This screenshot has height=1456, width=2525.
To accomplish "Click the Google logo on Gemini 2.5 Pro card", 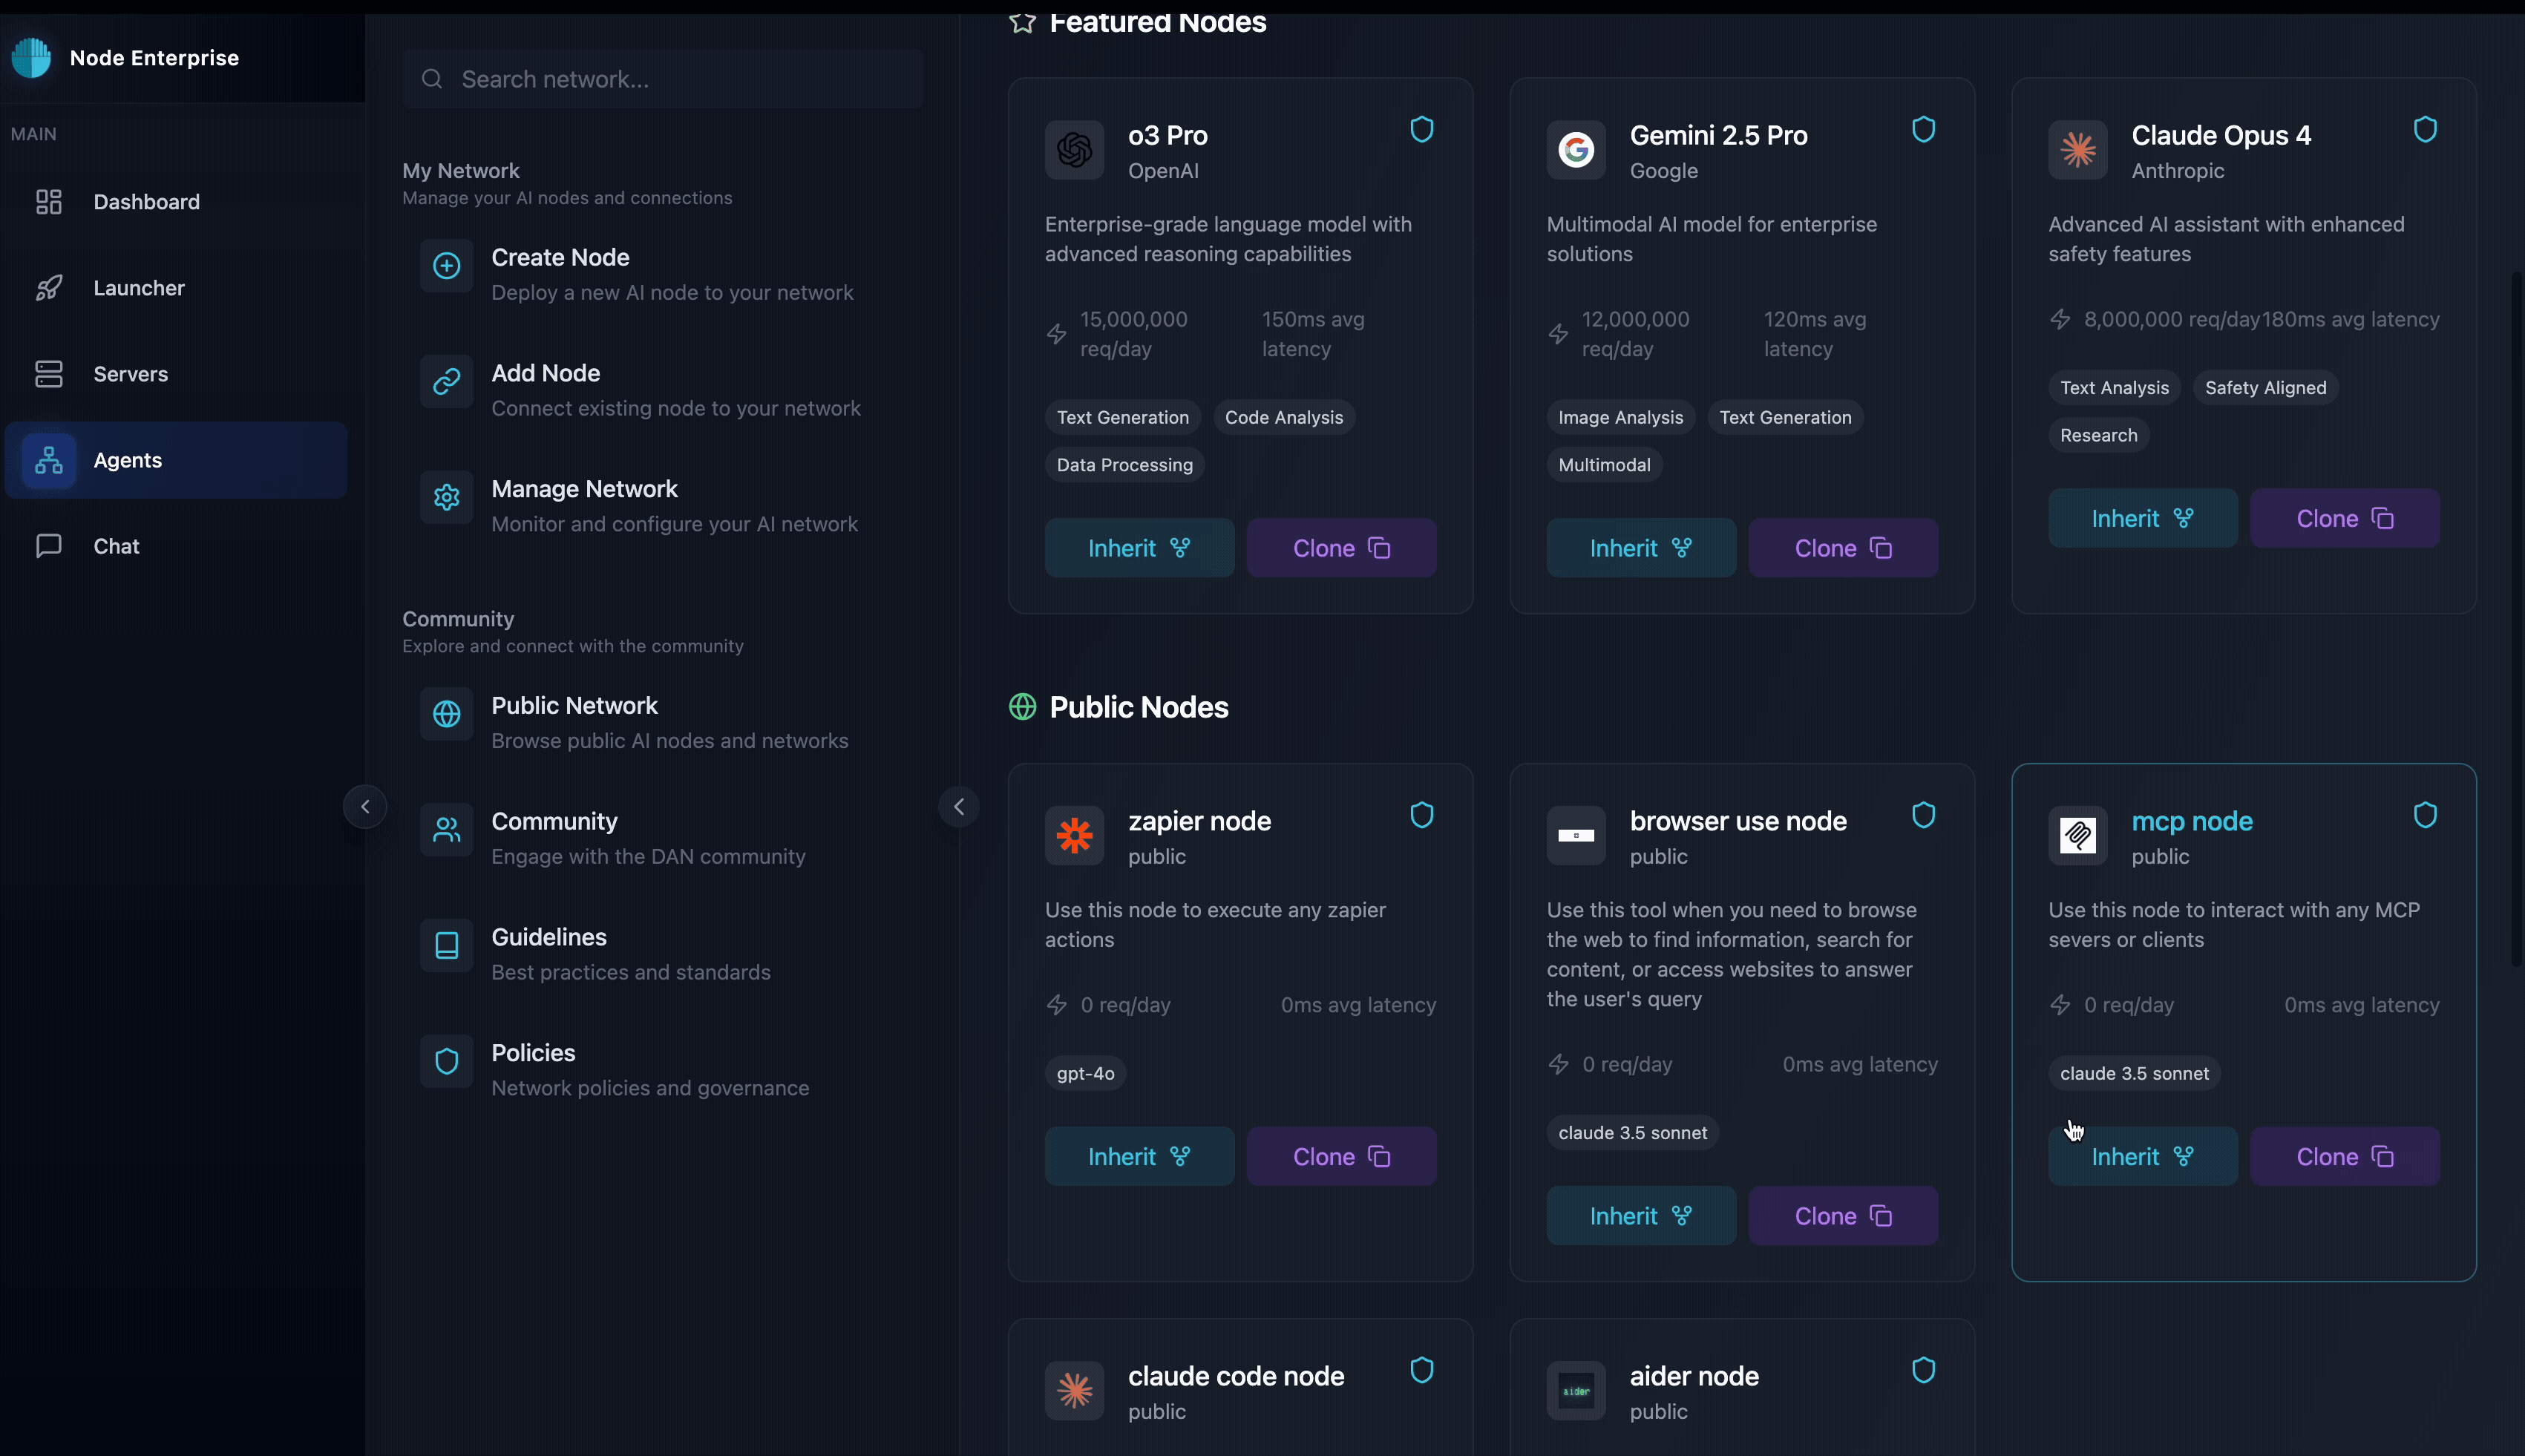I will [1574, 150].
